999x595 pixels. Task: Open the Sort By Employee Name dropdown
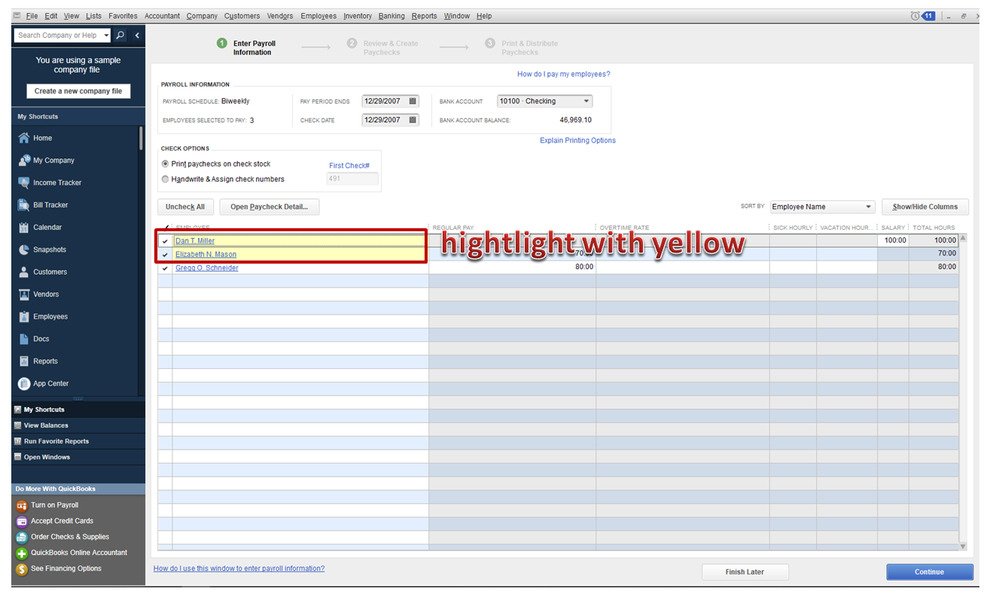pos(868,206)
